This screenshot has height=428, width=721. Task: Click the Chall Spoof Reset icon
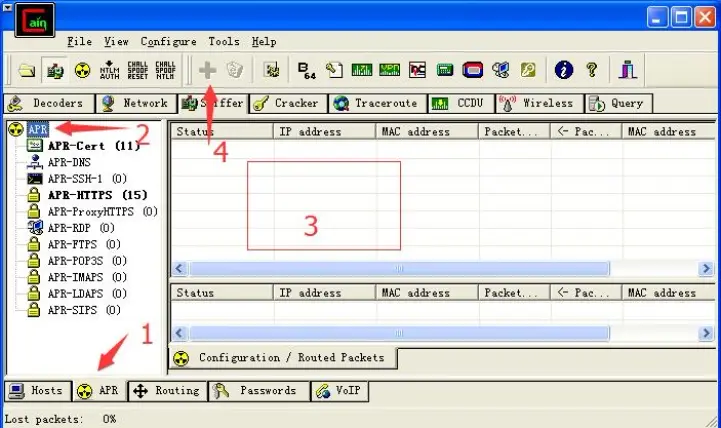tap(137, 70)
